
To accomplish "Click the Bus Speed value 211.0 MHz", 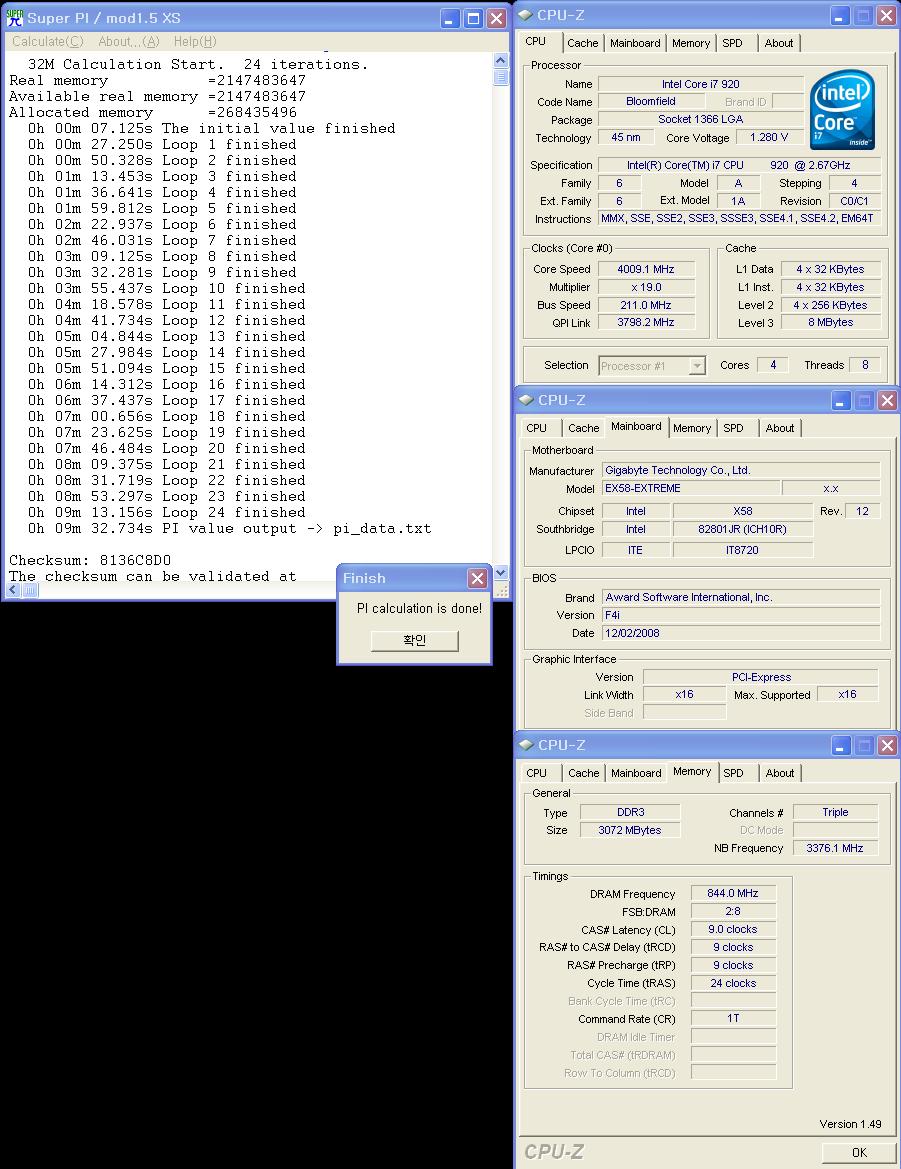I will pos(645,305).
